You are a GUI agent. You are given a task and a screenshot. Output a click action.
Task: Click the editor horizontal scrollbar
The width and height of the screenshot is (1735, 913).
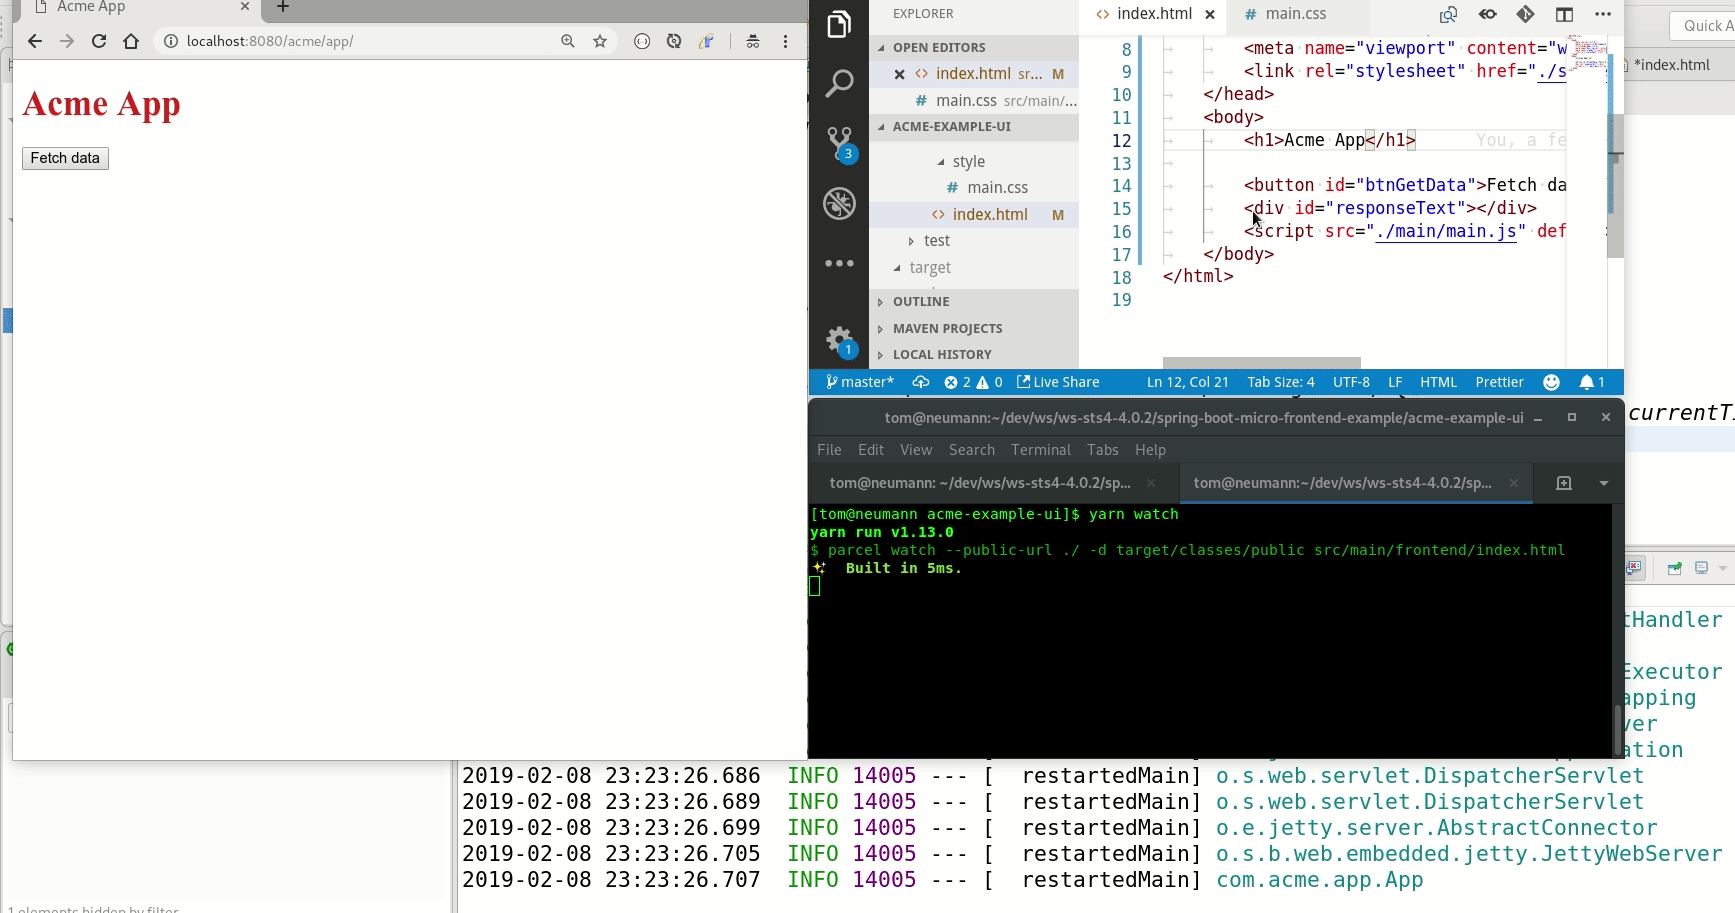[x=1261, y=363]
